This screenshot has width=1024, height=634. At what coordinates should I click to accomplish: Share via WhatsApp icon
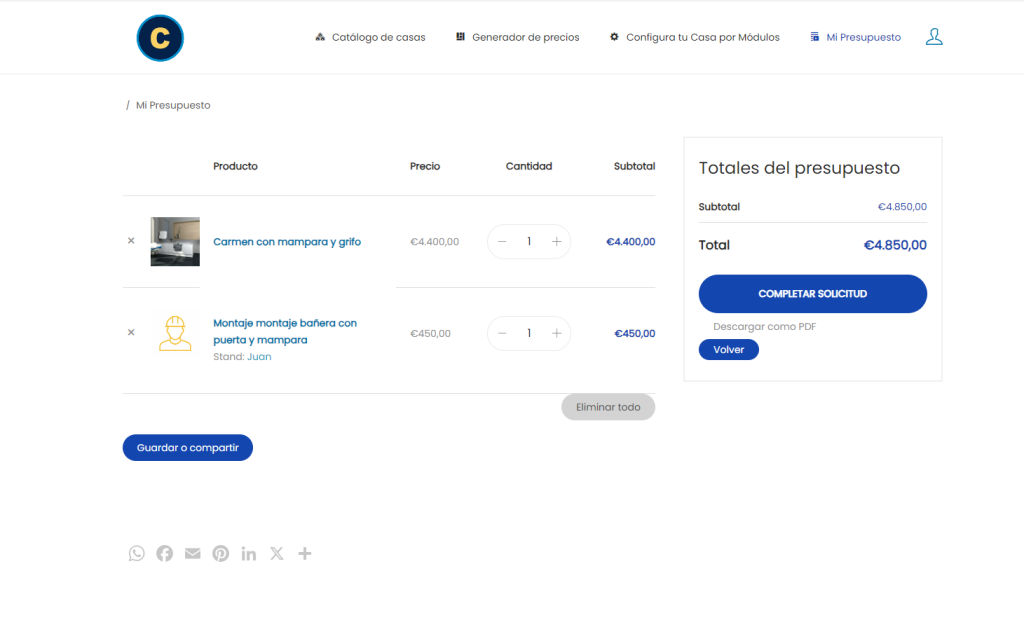pyautogui.click(x=137, y=554)
